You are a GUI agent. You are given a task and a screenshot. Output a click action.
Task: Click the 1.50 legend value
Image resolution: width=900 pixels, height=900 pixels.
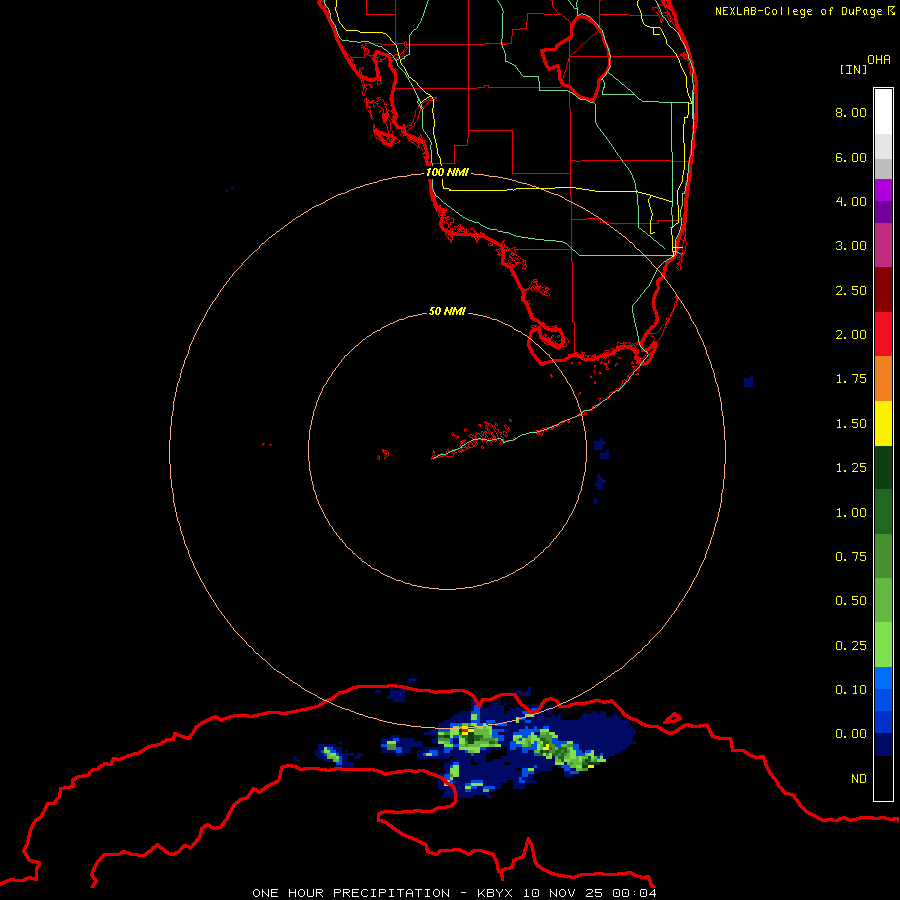851,424
